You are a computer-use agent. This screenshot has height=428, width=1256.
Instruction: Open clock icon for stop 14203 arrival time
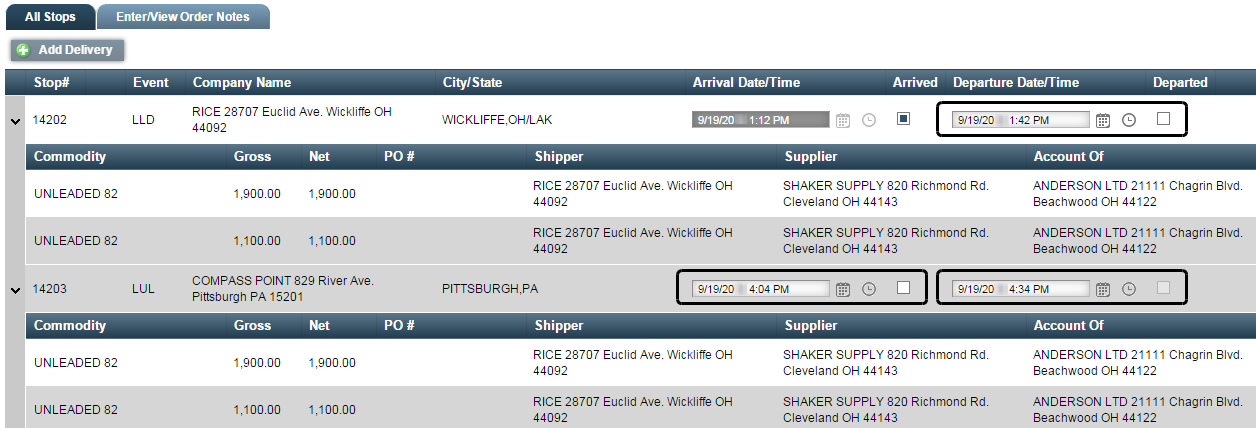click(869, 289)
